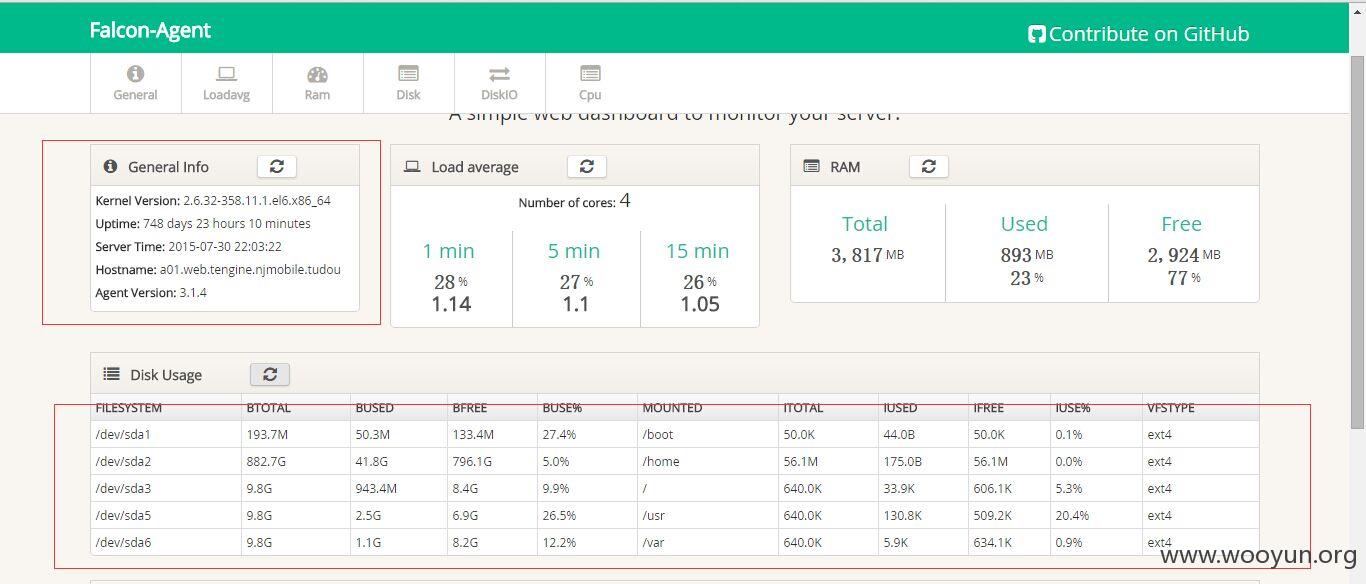
Task: Click the /home mount point cell
Action: tap(708, 461)
